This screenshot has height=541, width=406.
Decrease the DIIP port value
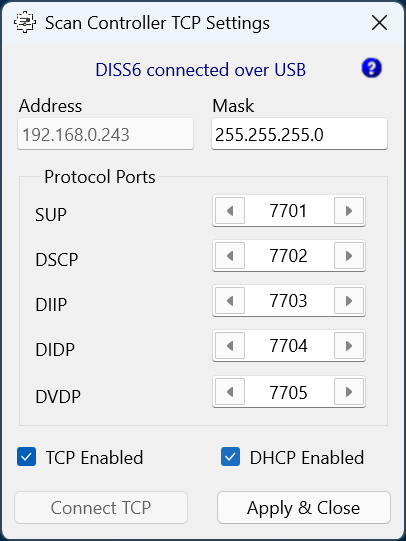point(230,301)
